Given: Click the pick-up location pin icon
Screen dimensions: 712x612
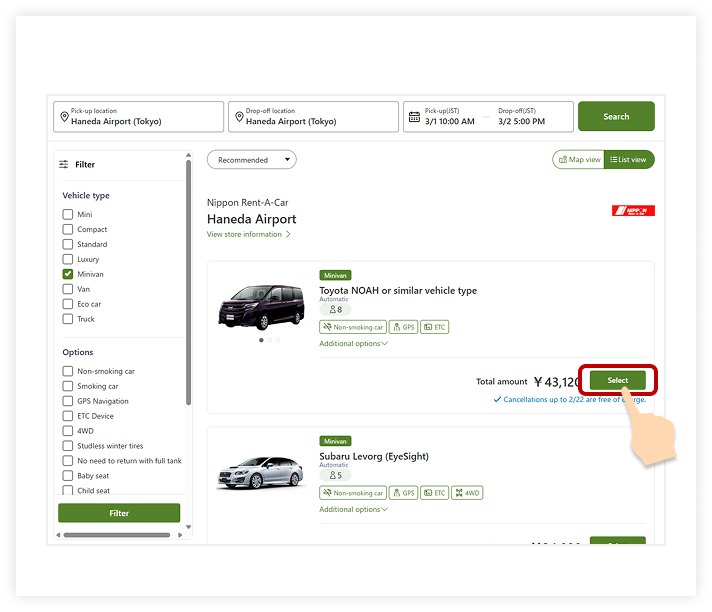Looking at the screenshot, I should point(64,117).
